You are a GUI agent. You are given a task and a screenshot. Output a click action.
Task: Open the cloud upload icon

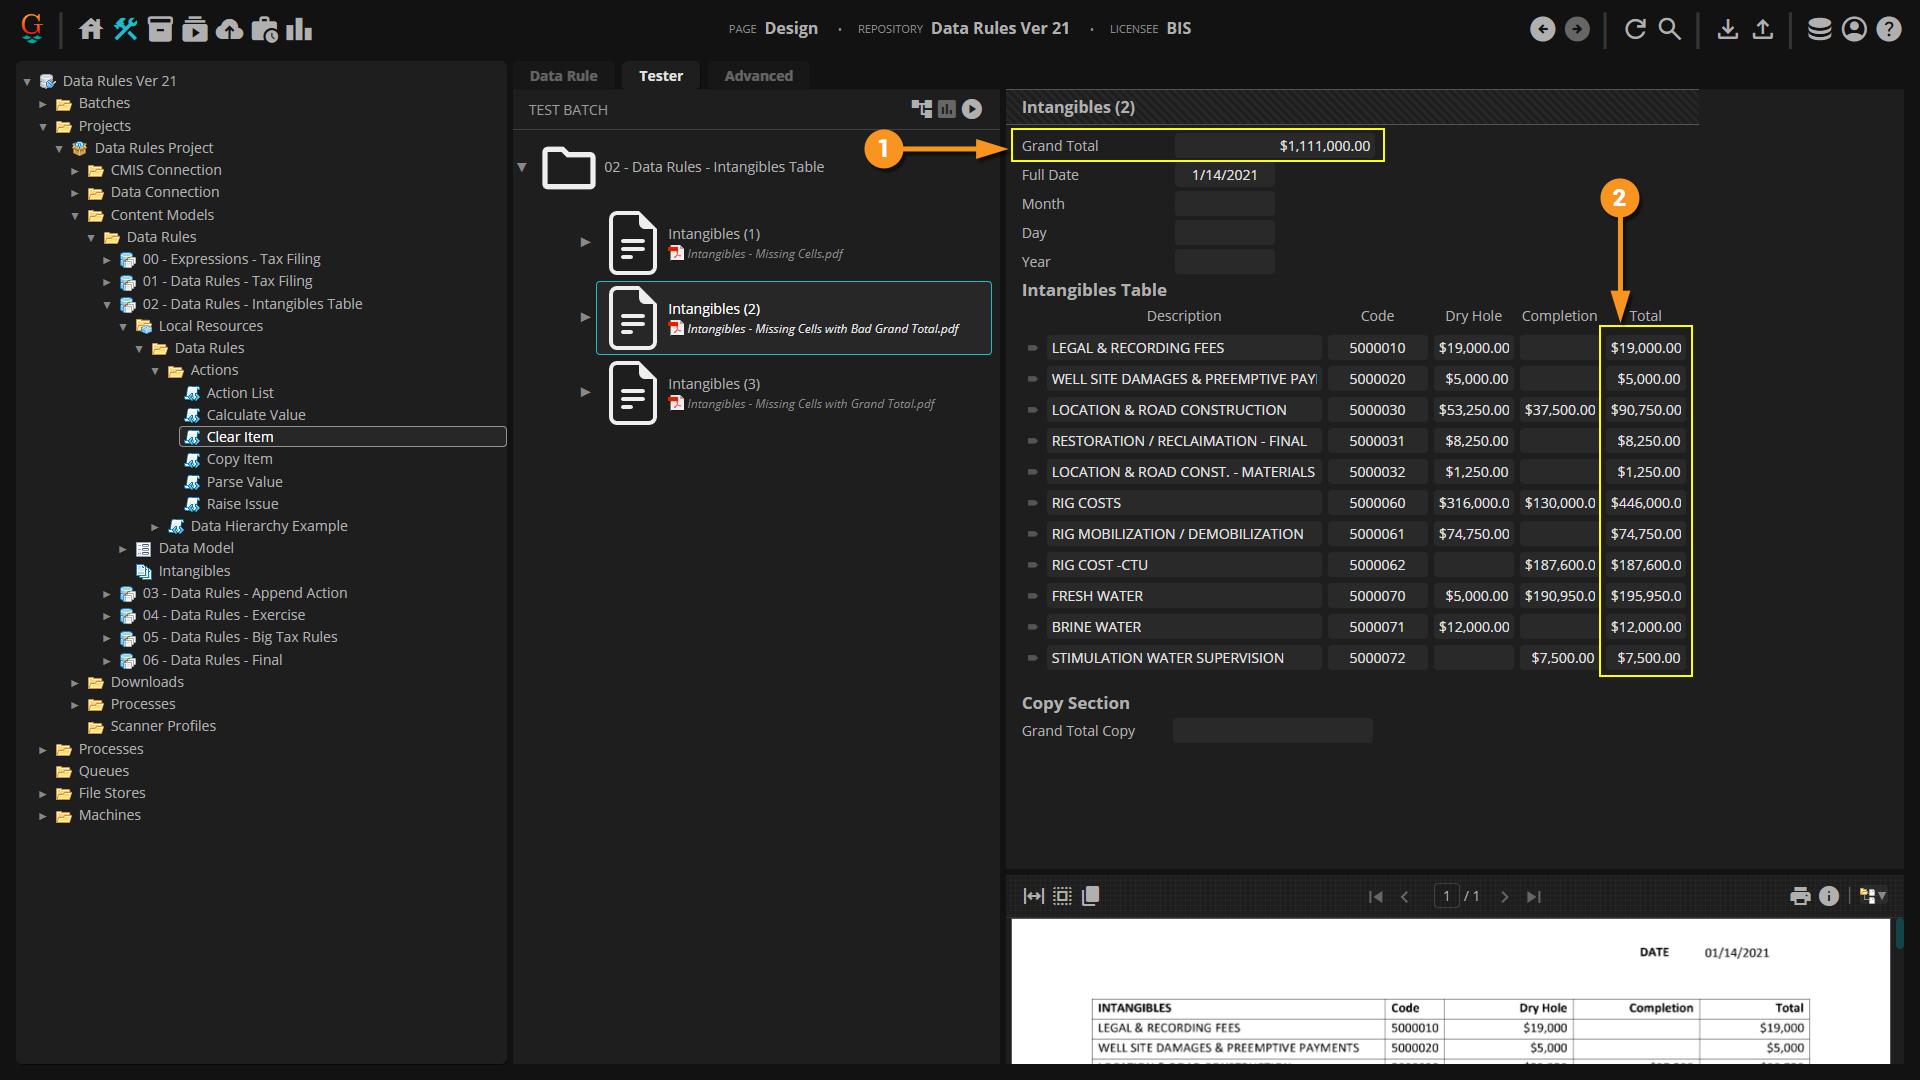point(229,29)
